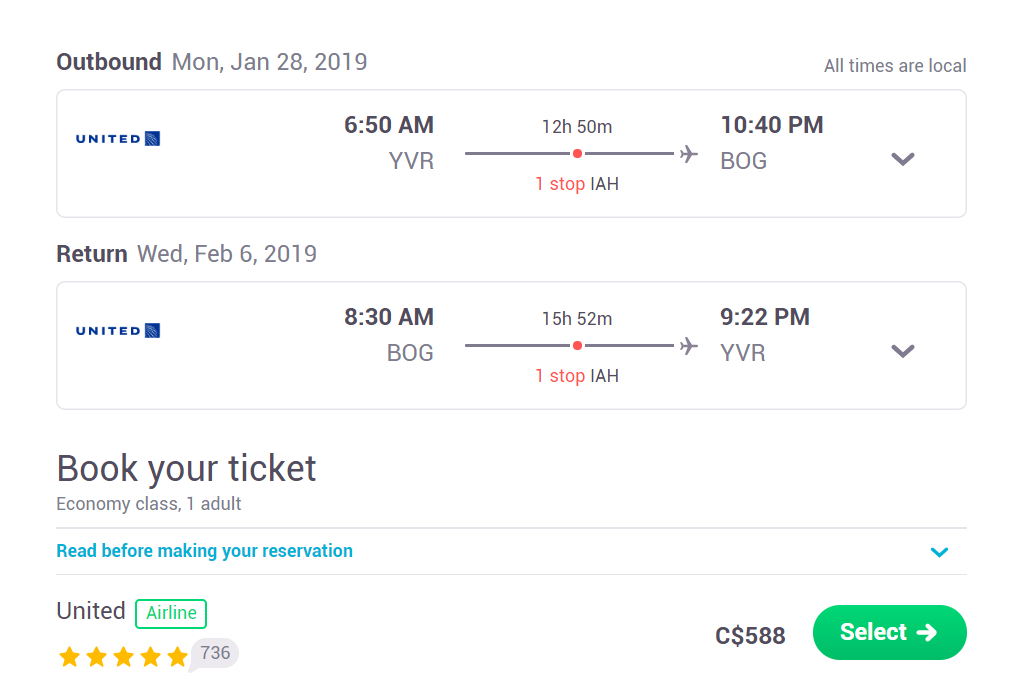Click airplane icon on return route line
This screenshot has width=1029, height=692.
tap(688, 345)
